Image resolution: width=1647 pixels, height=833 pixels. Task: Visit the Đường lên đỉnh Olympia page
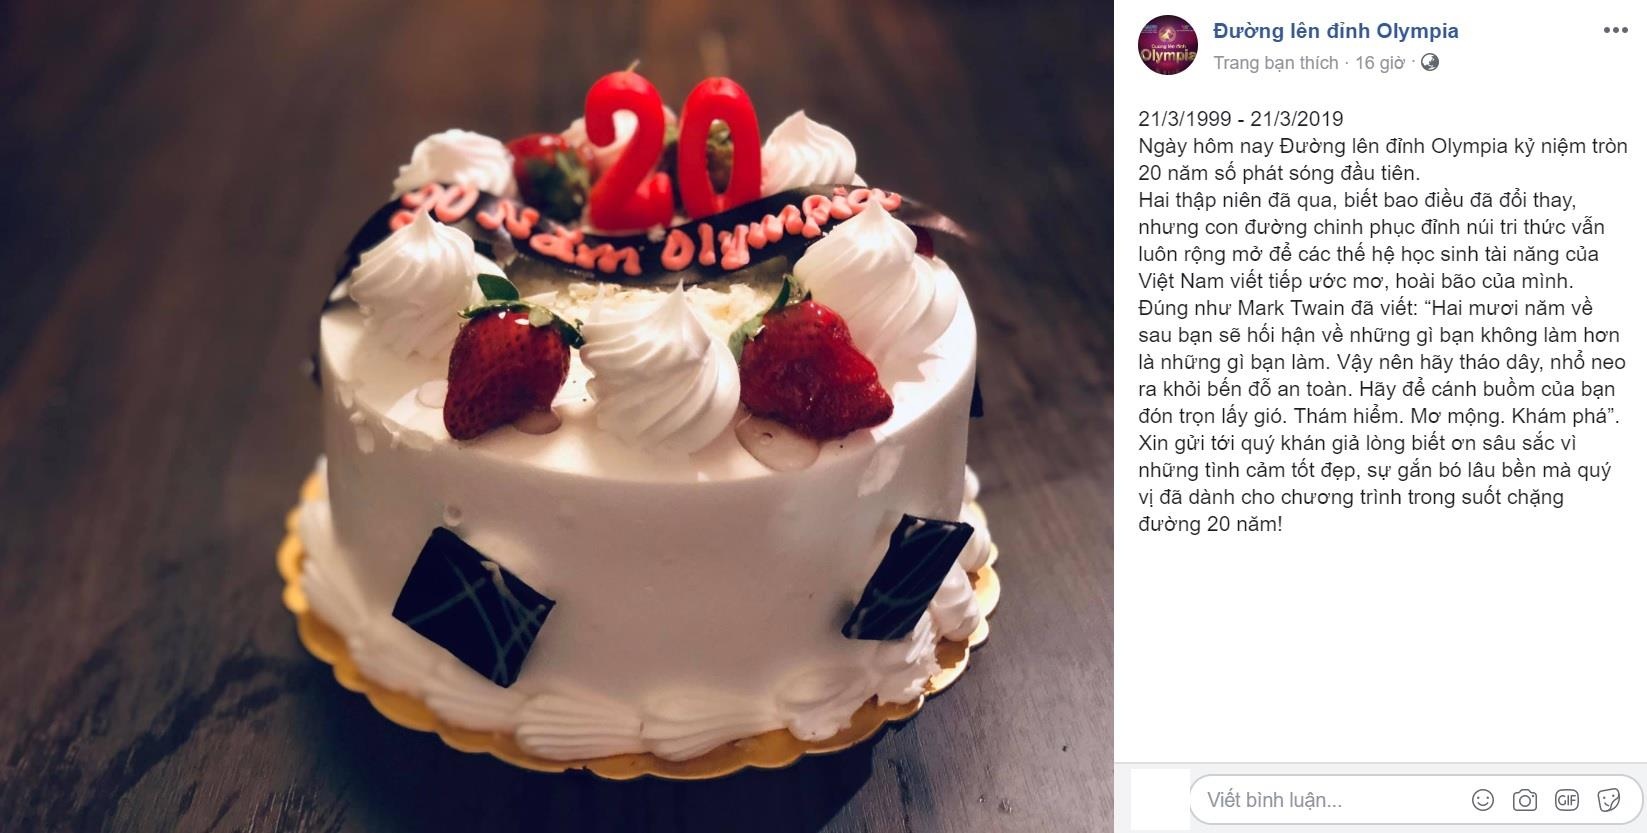[1336, 31]
